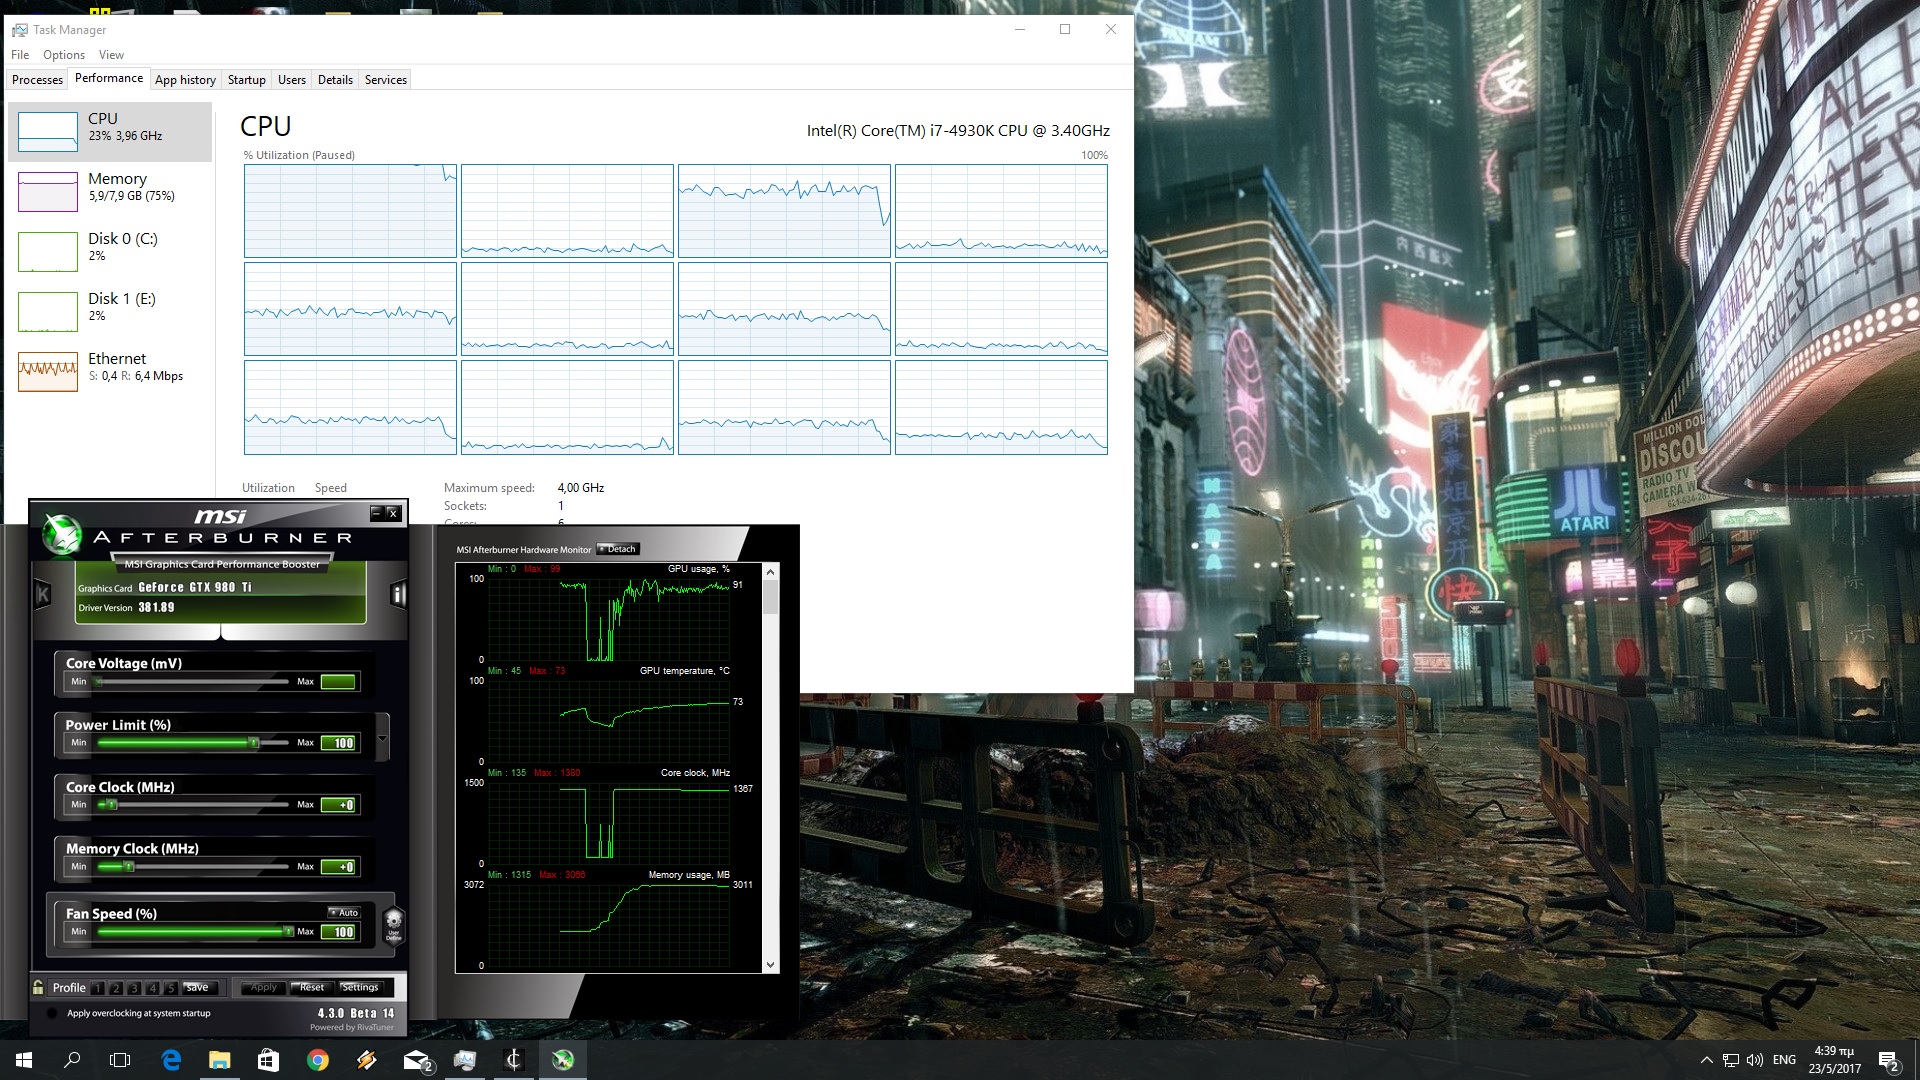Click the Kombustor K icon

(x=43, y=595)
